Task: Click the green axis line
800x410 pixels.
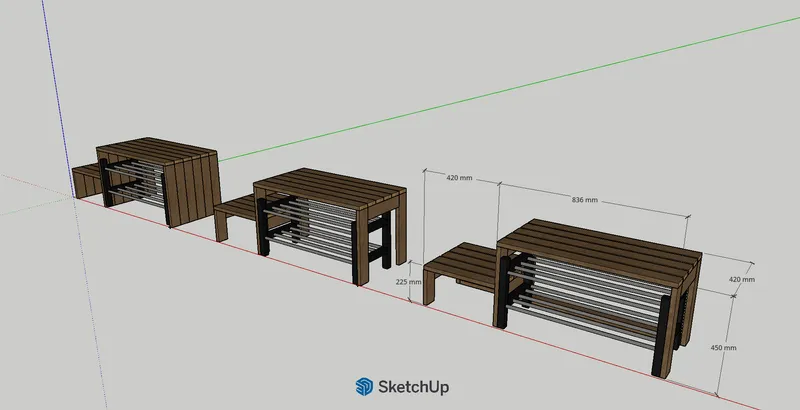Action: click(x=510, y=90)
